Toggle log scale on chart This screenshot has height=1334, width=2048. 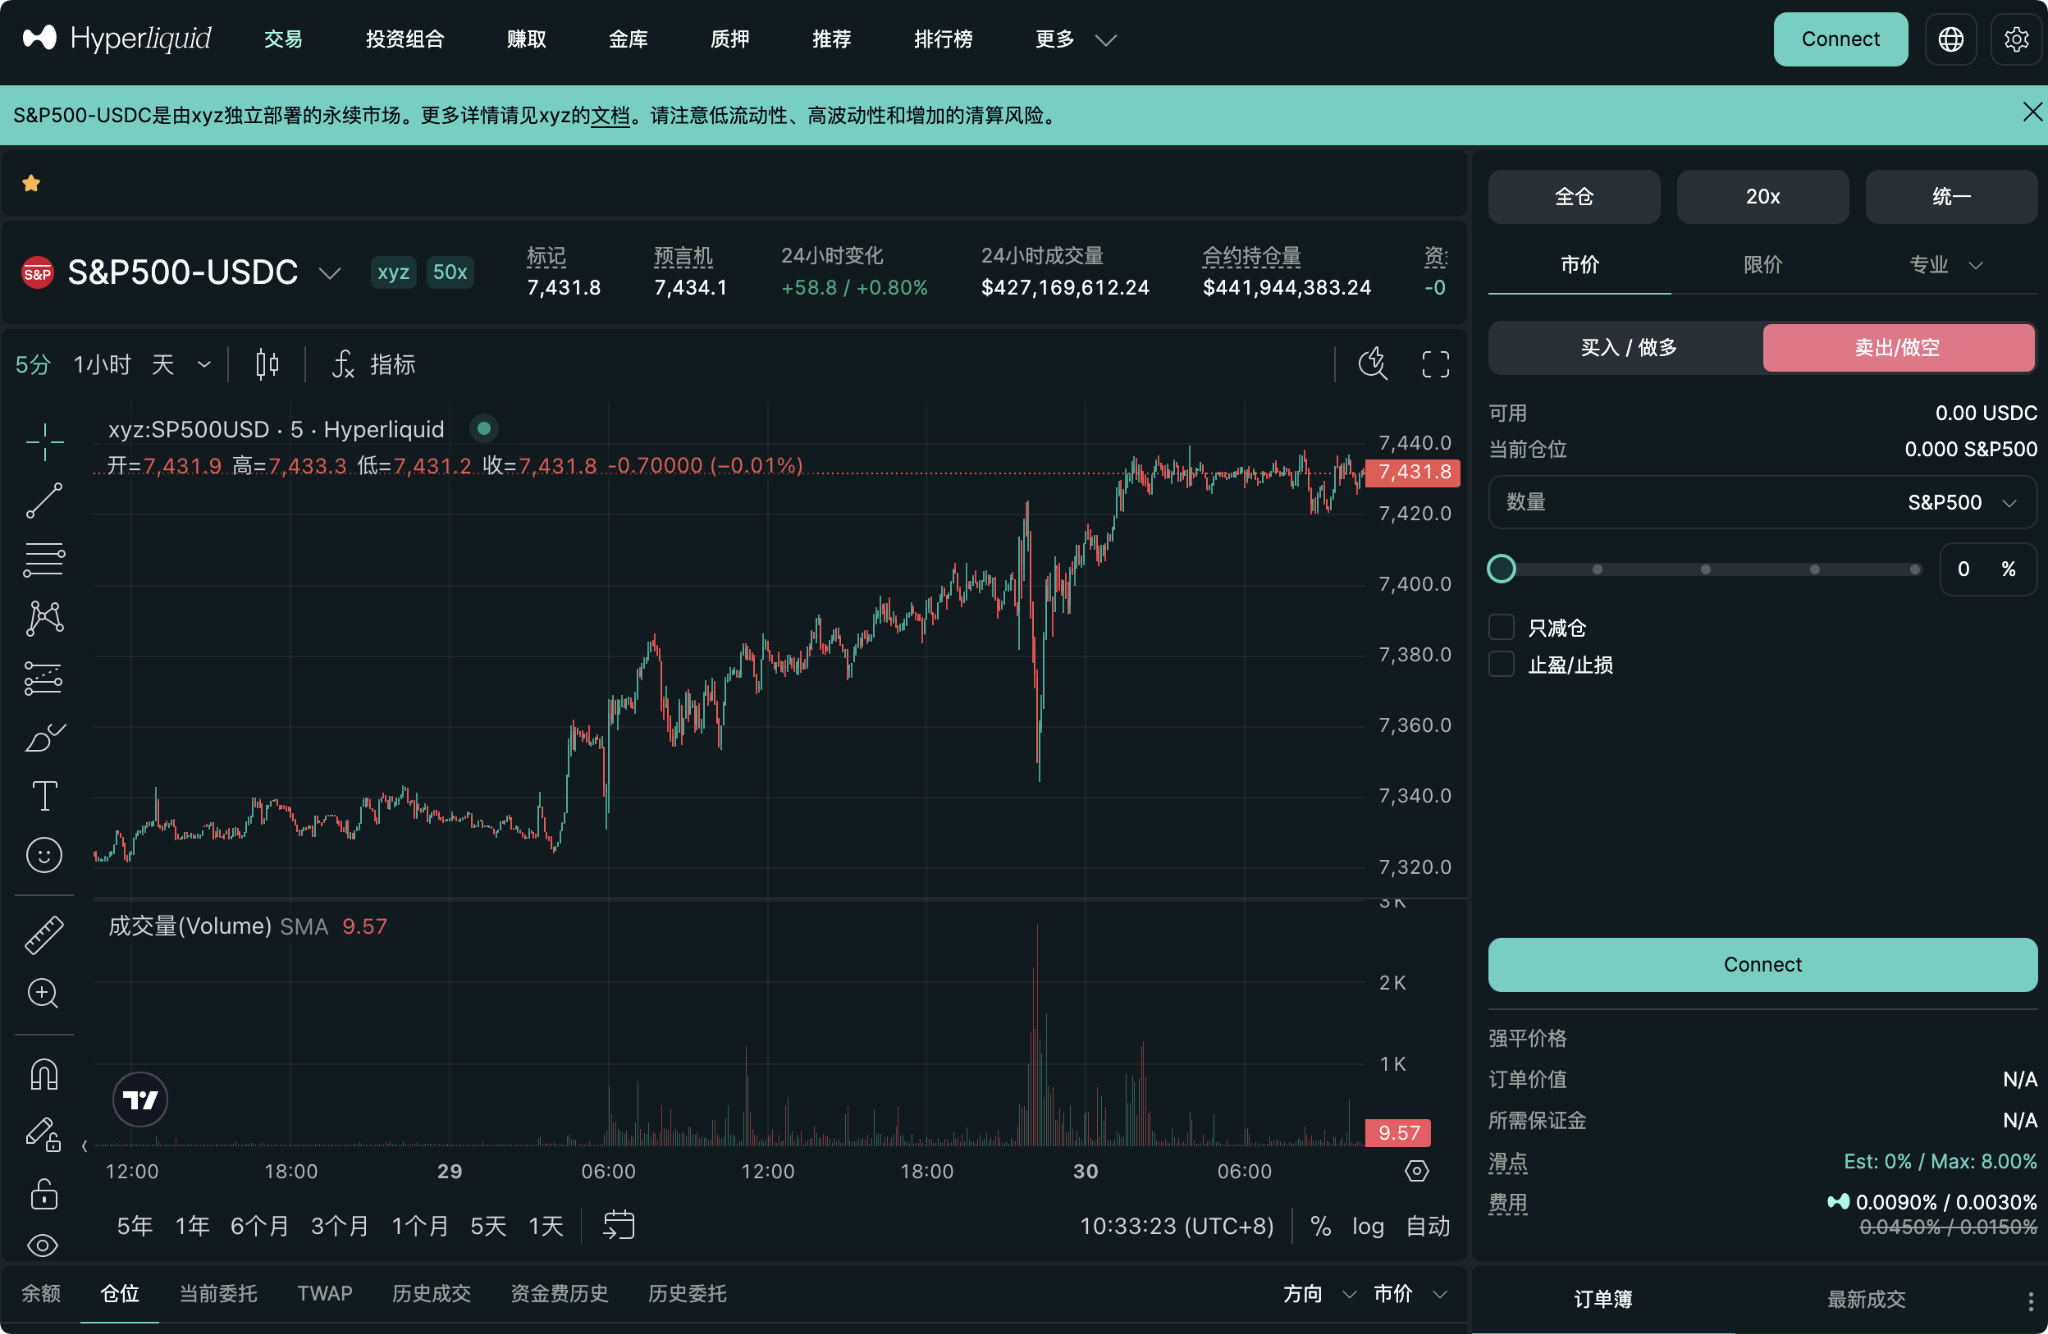(1368, 1226)
